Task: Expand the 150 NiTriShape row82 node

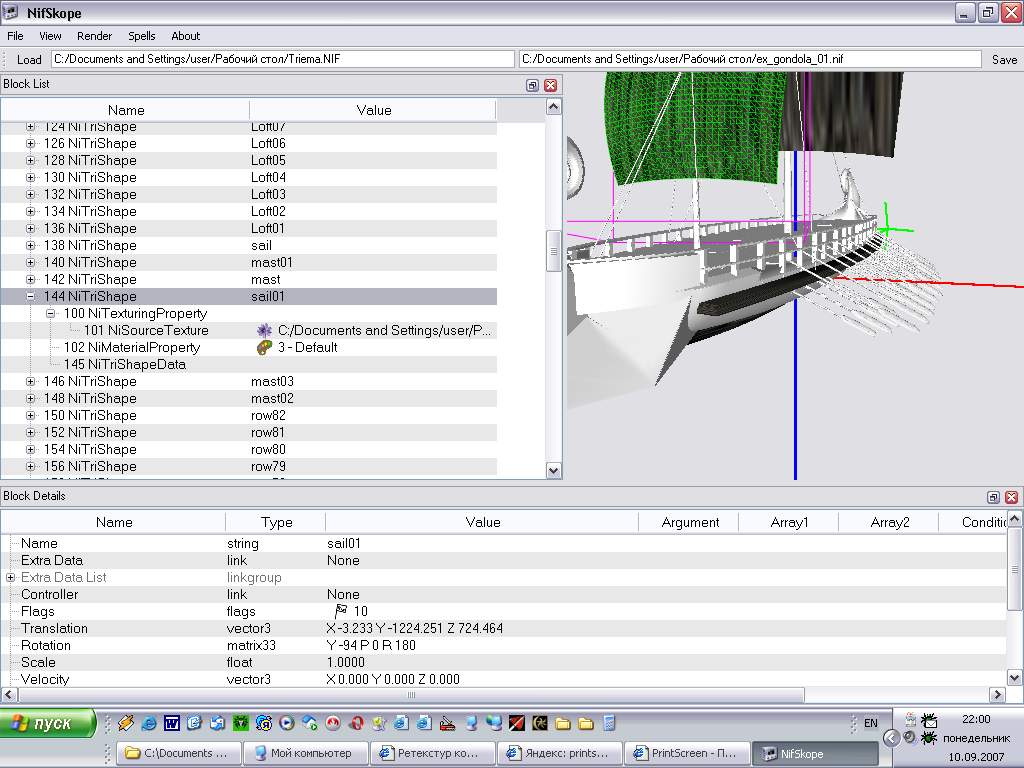Action: (x=31, y=415)
